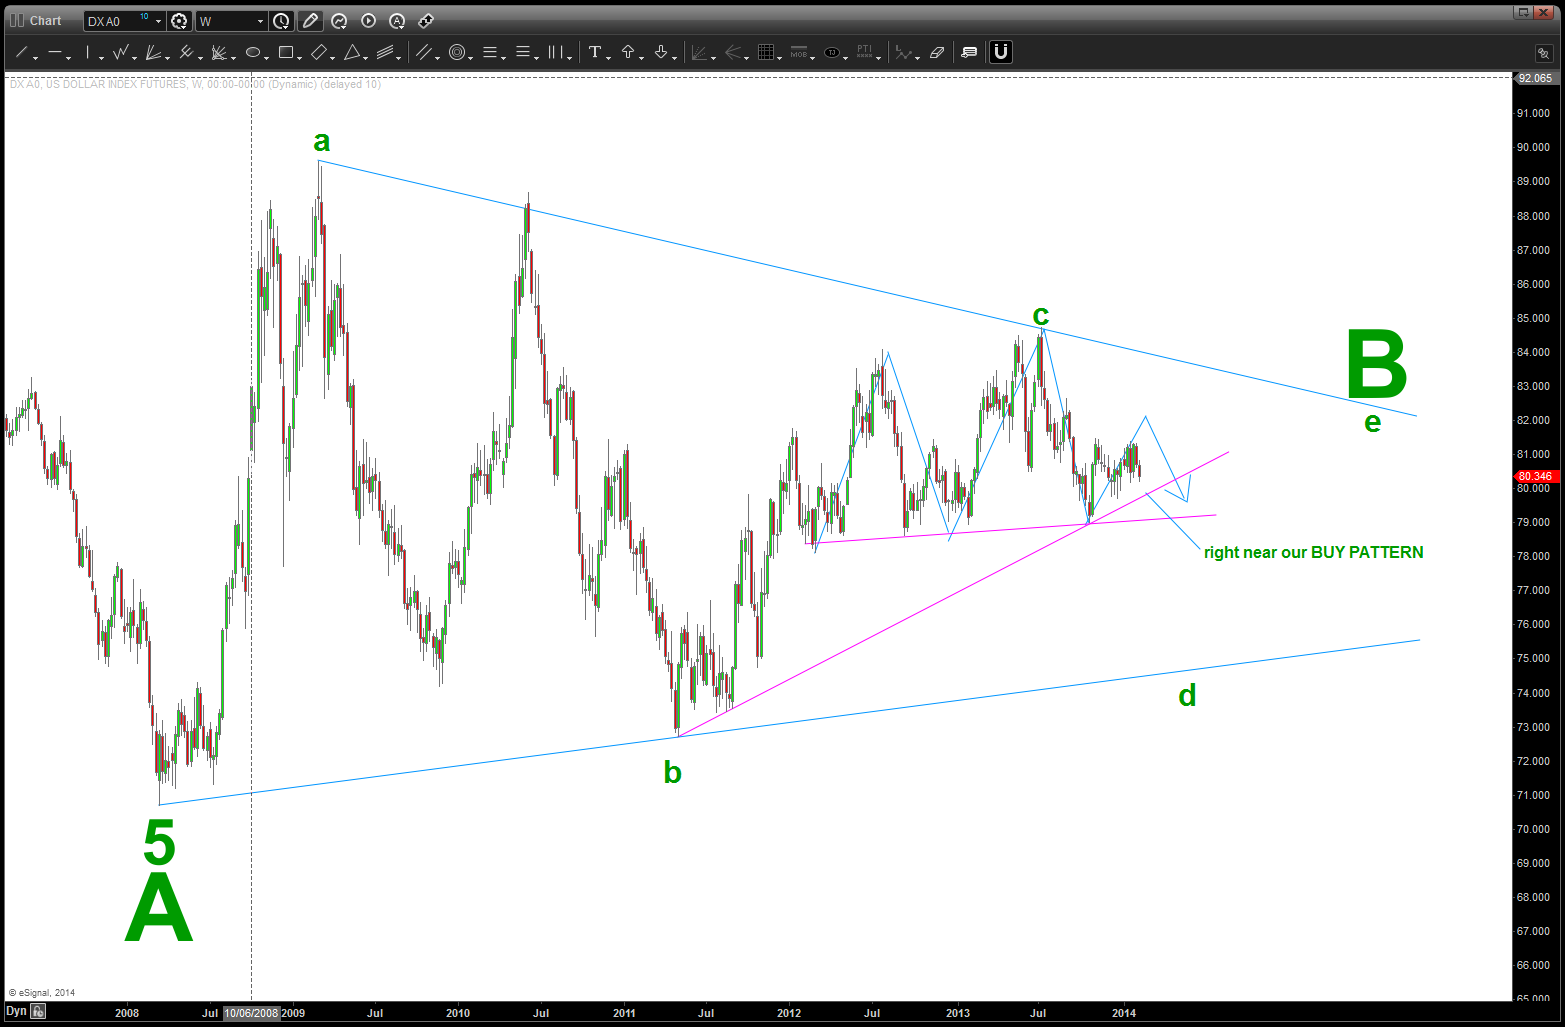Viewport: 1565px width, 1027px height.
Task: Toggle the magnet snap mode
Action: point(1000,52)
